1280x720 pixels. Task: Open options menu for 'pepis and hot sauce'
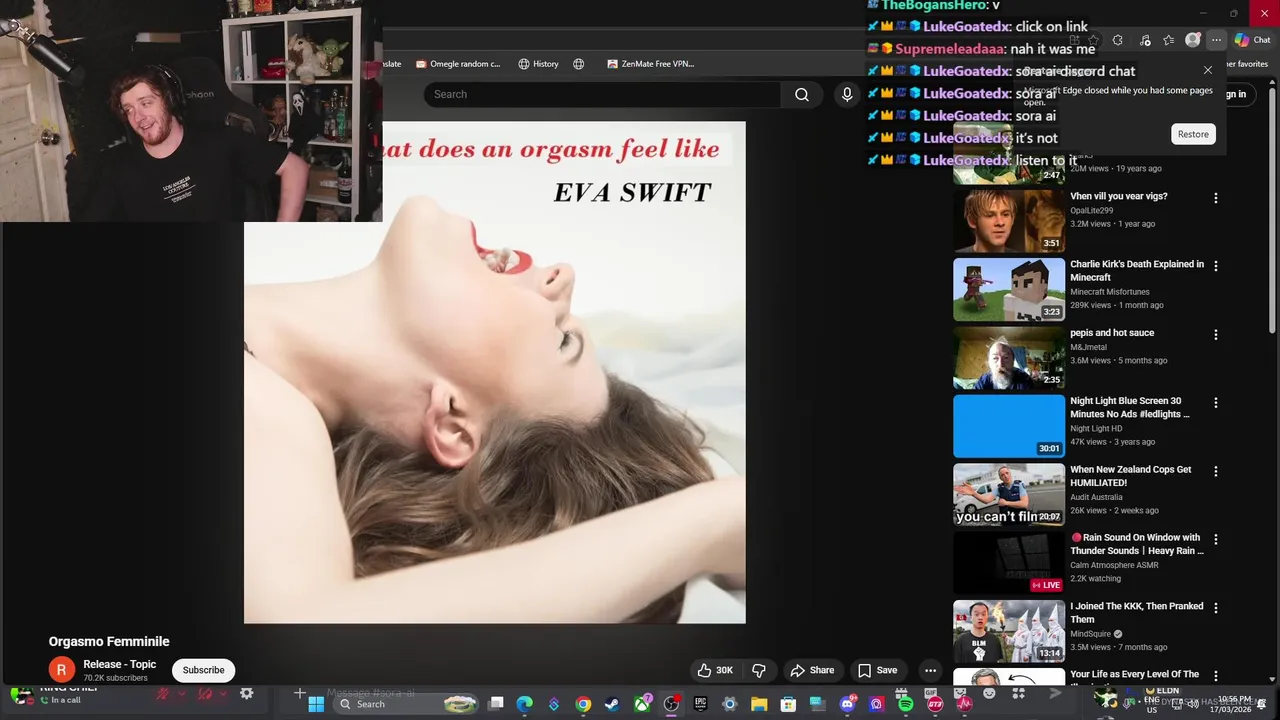tap(1216, 335)
